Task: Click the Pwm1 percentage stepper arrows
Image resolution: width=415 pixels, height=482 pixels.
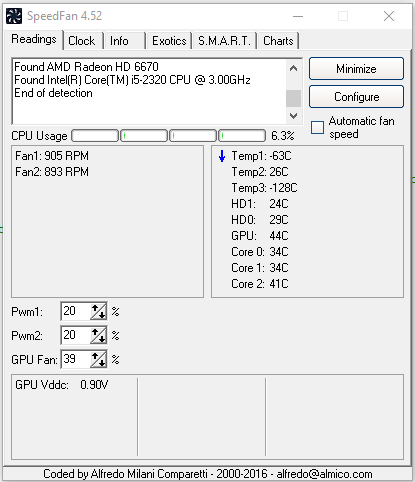Action: coord(98,311)
